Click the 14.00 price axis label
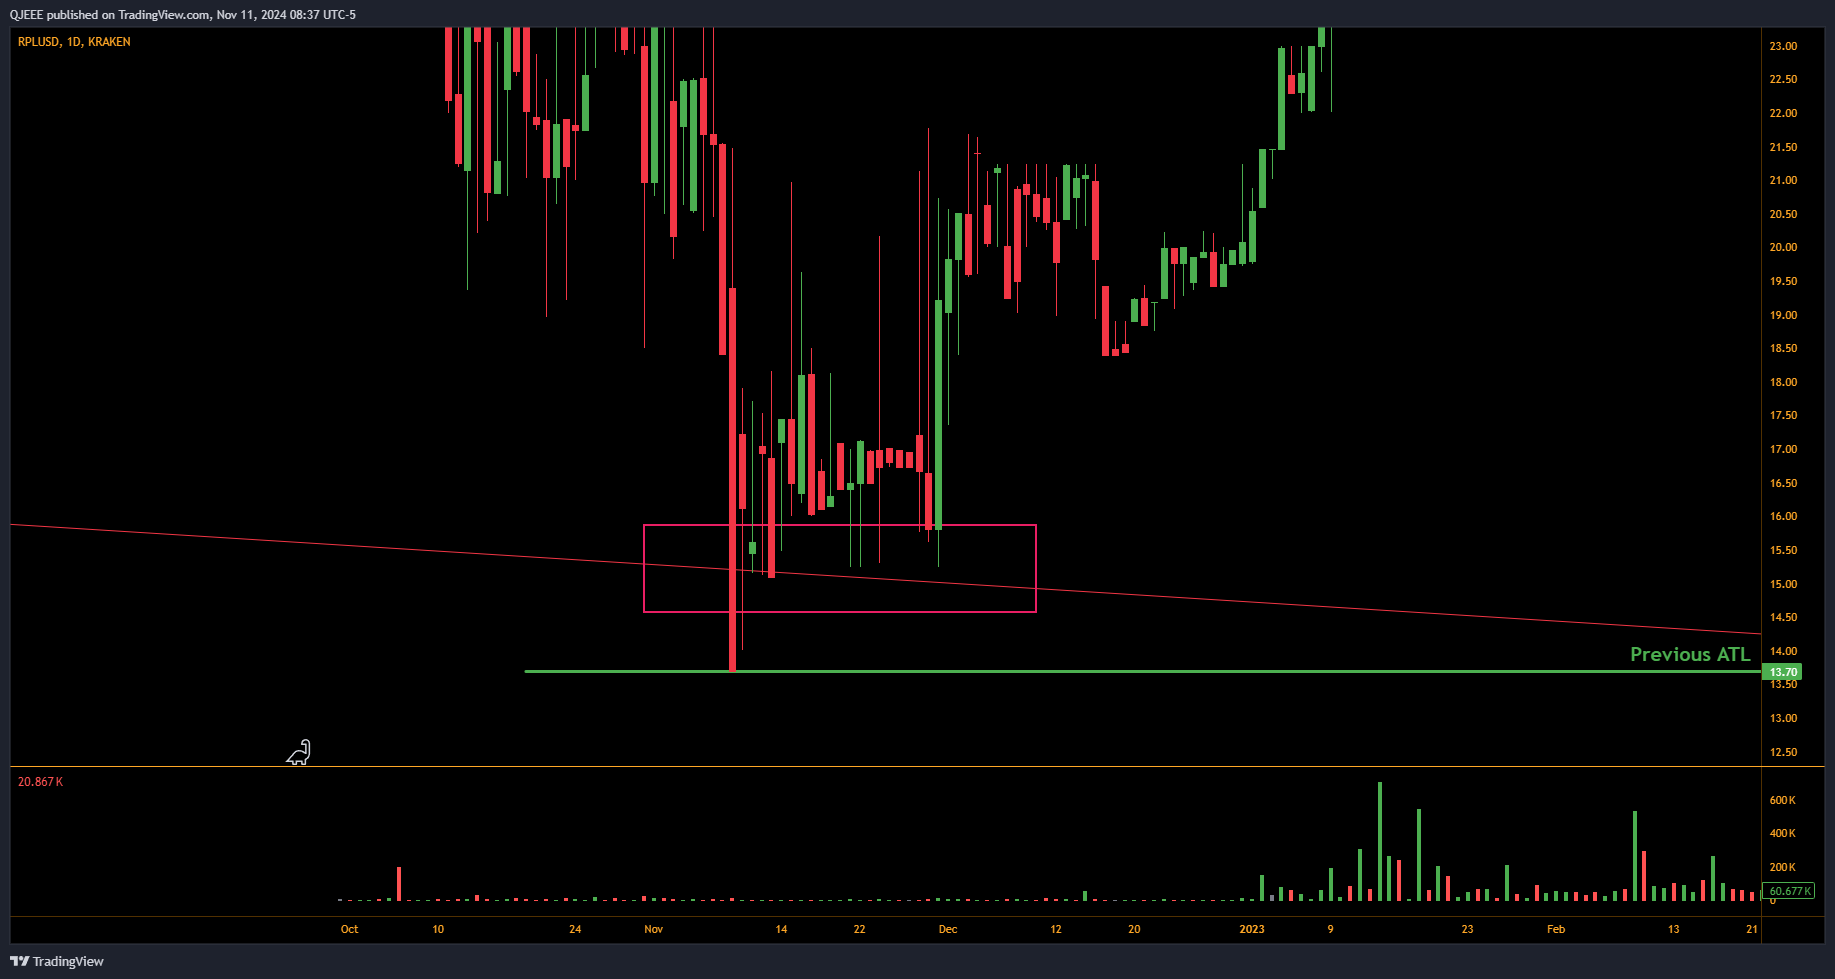This screenshot has height=979, width=1835. [x=1783, y=651]
